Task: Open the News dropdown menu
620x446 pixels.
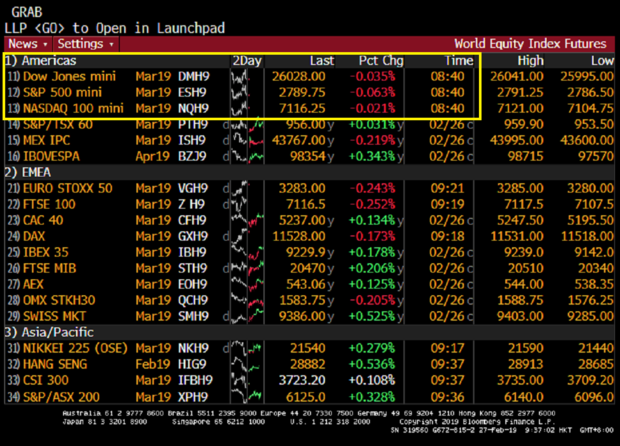Action: point(28,44)
